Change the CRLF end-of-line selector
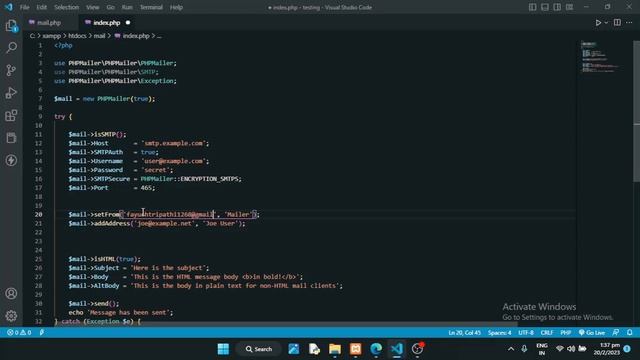640x360 pixels. click(x=547, y=333)
